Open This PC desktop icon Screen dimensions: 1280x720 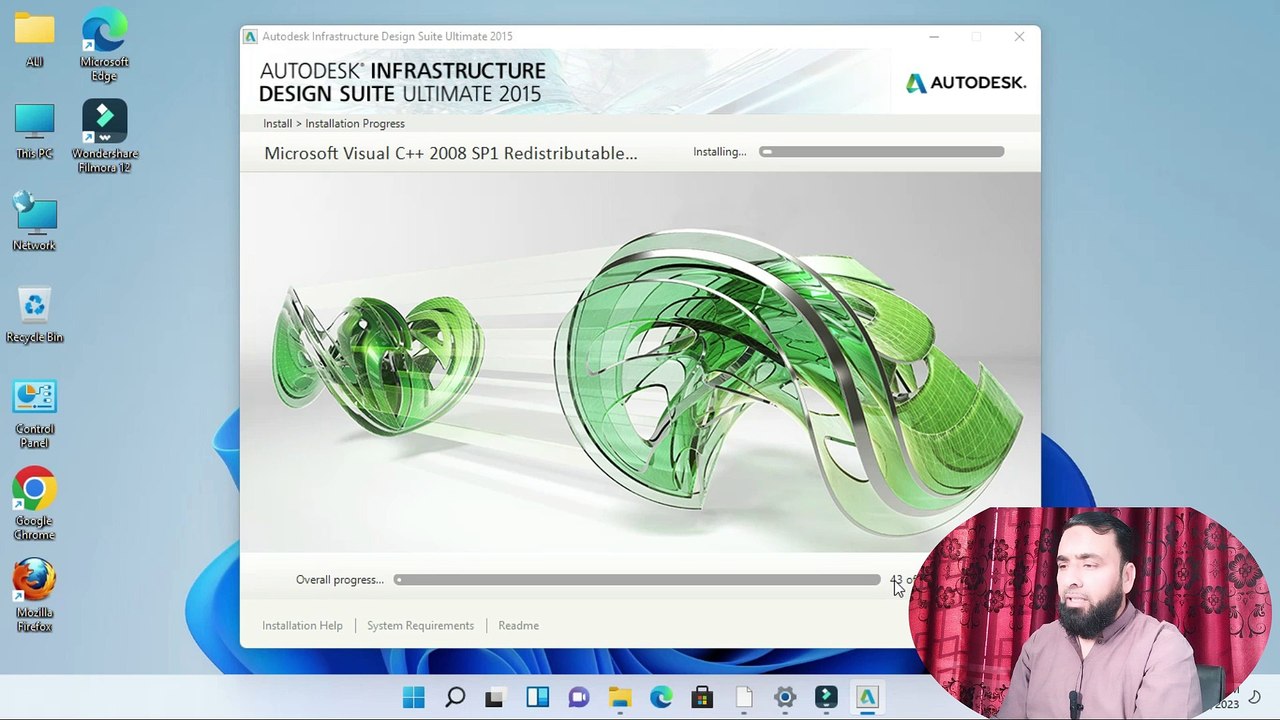34,130
